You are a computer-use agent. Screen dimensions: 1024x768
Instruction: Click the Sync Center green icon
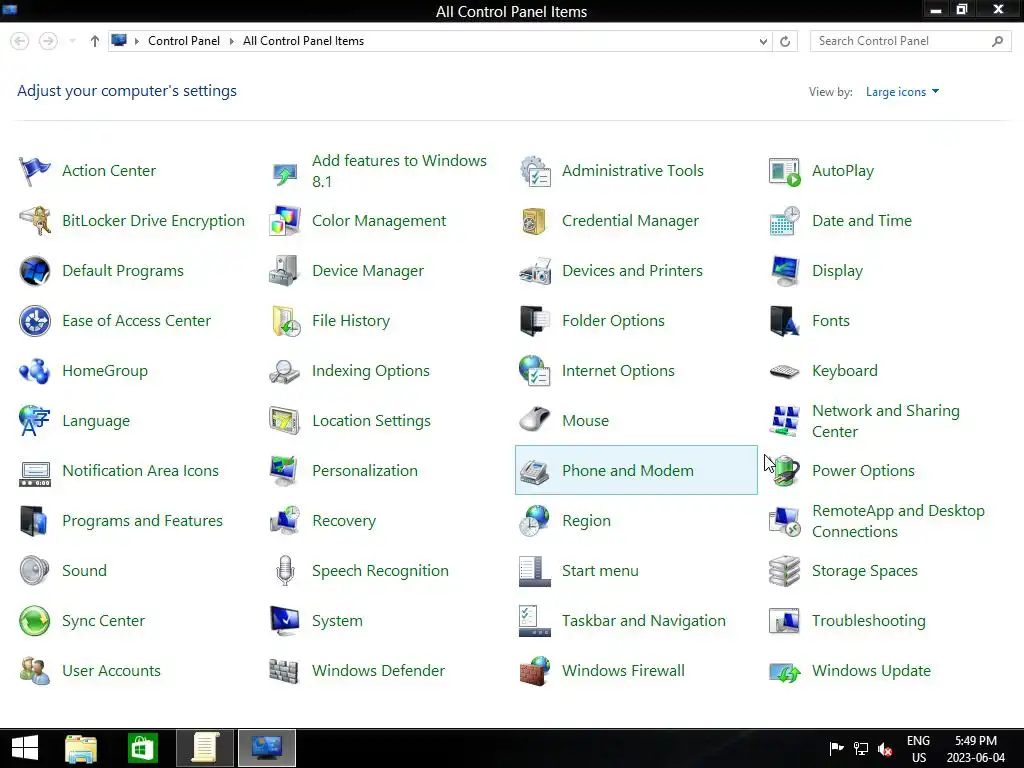(x=35, y=620)
